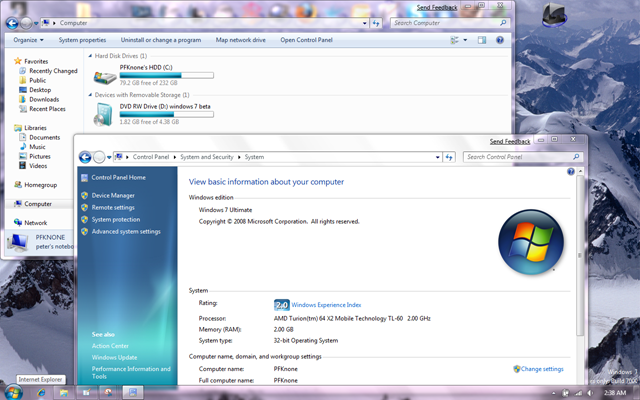Open the view options dropdown arrow
The image size is (640, 400).
465,40
